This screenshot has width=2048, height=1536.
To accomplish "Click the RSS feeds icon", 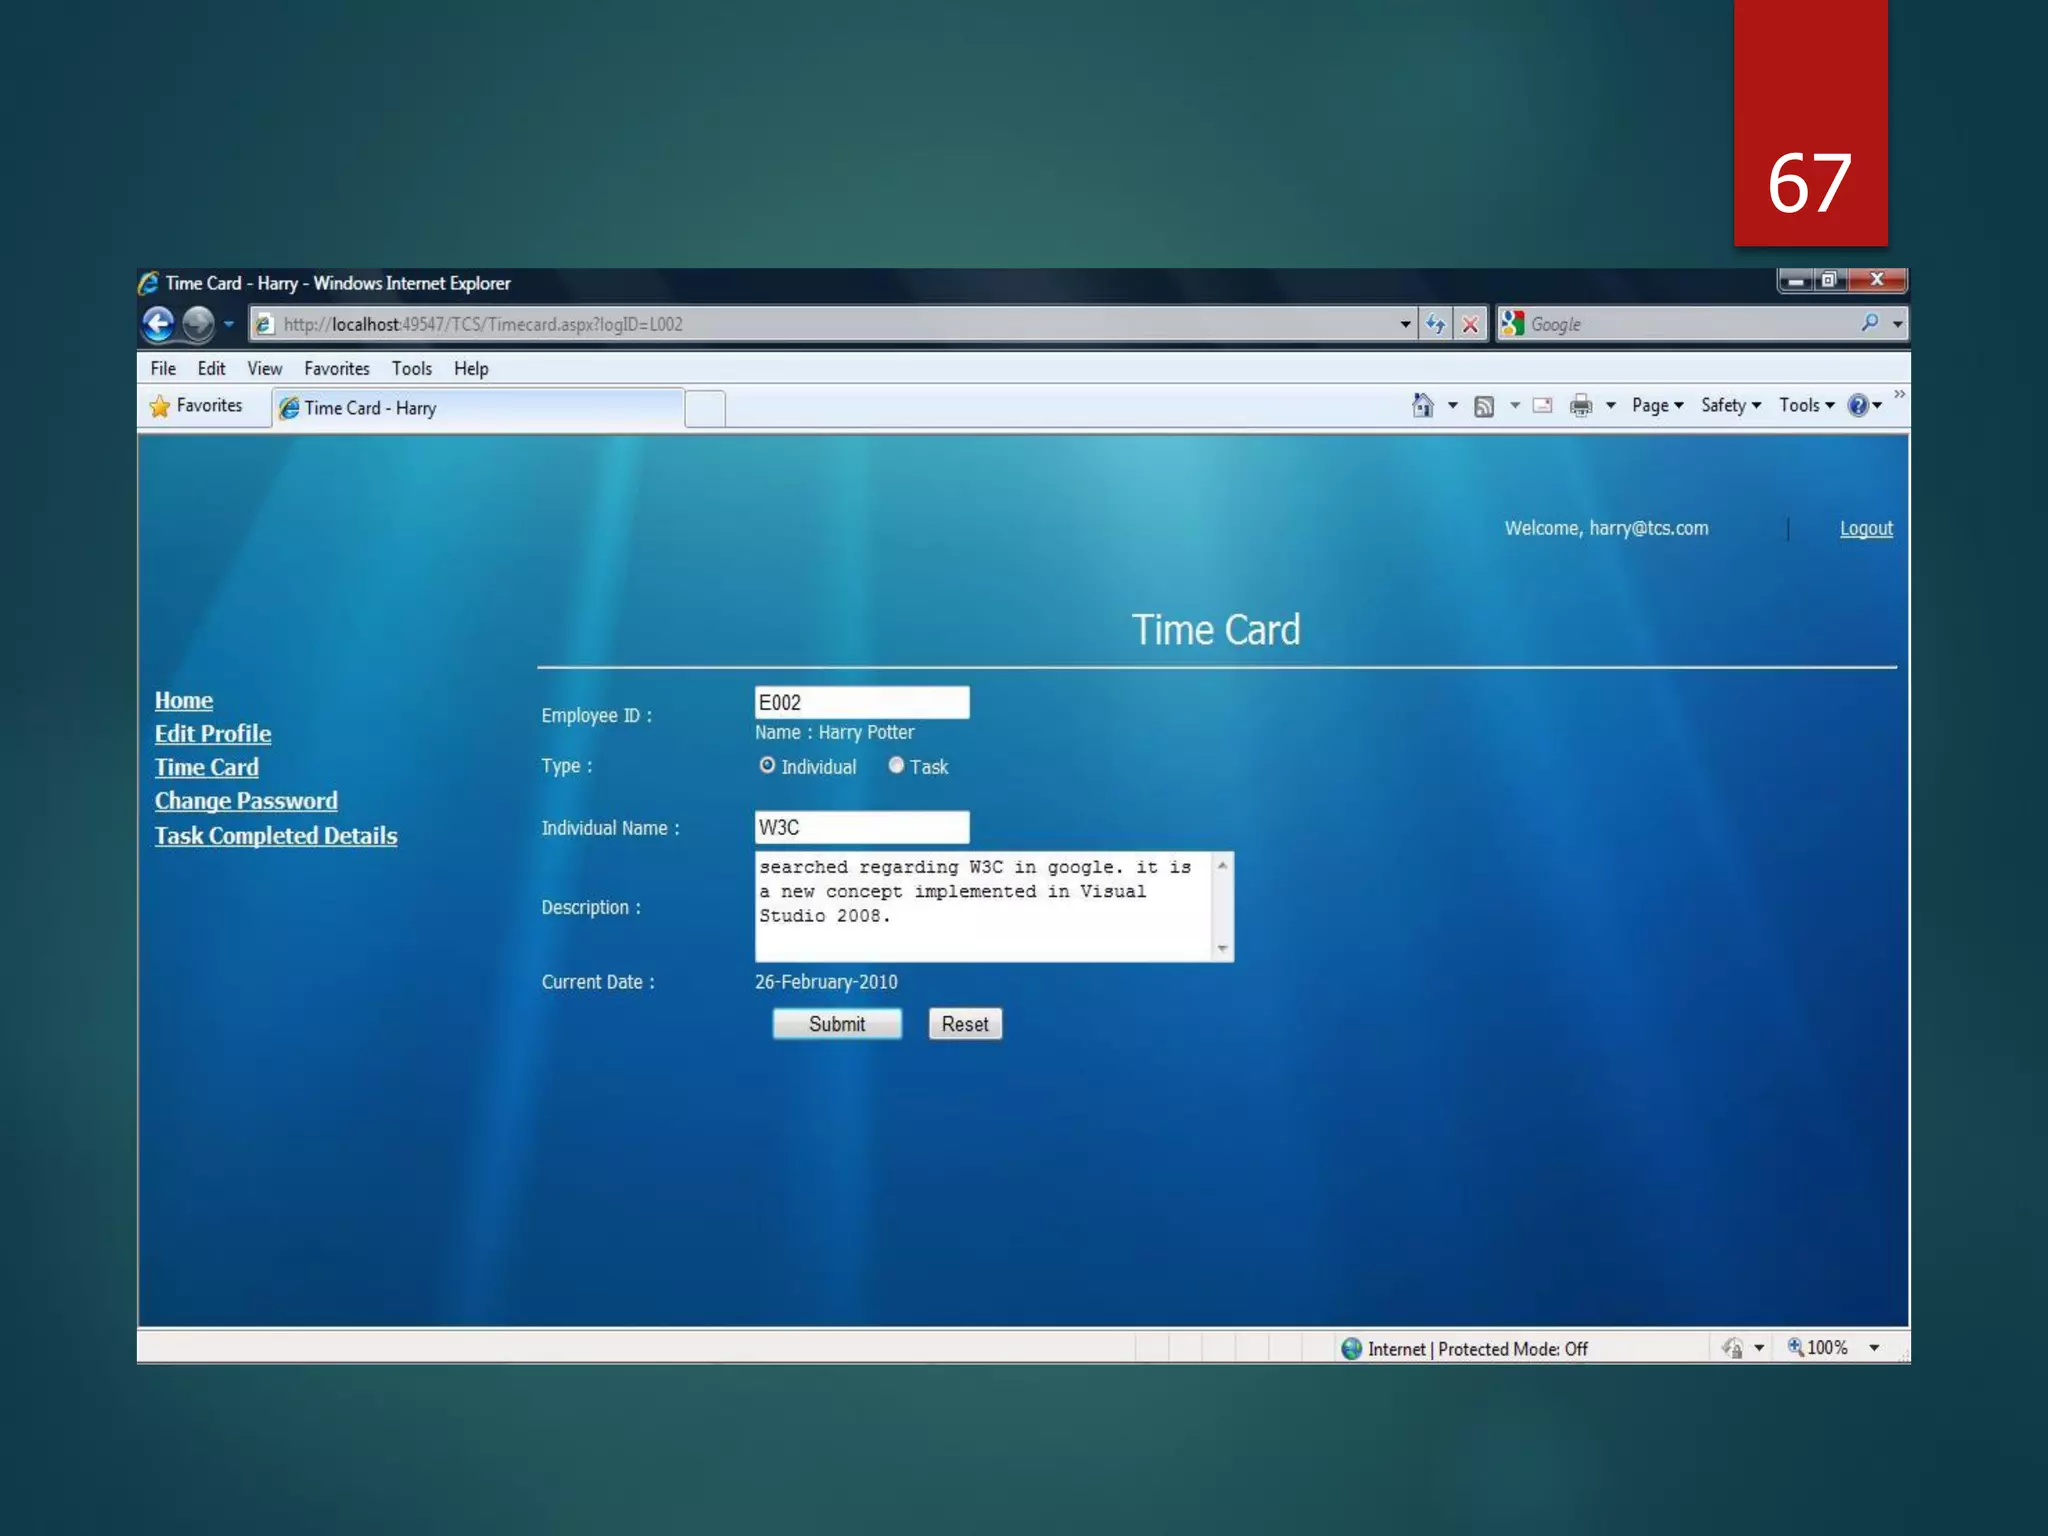I will [1484, 406].
